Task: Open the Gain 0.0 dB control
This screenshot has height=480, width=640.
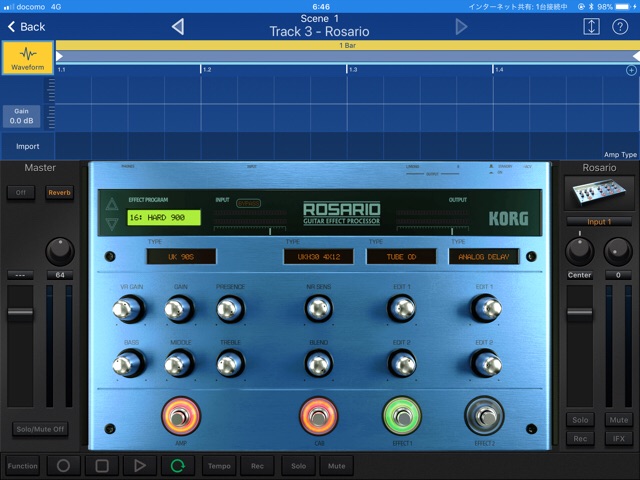Action: [22, 116]
